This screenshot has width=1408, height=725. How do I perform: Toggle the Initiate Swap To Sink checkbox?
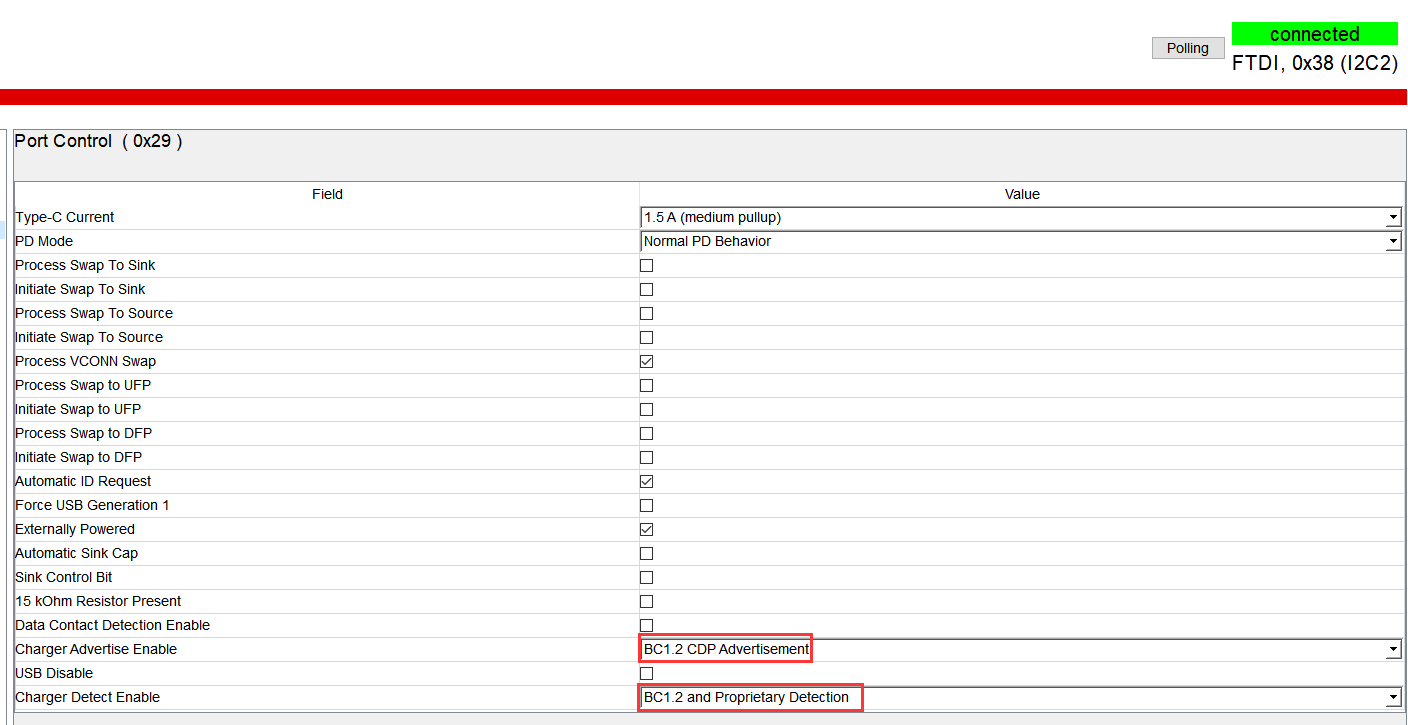646,289
